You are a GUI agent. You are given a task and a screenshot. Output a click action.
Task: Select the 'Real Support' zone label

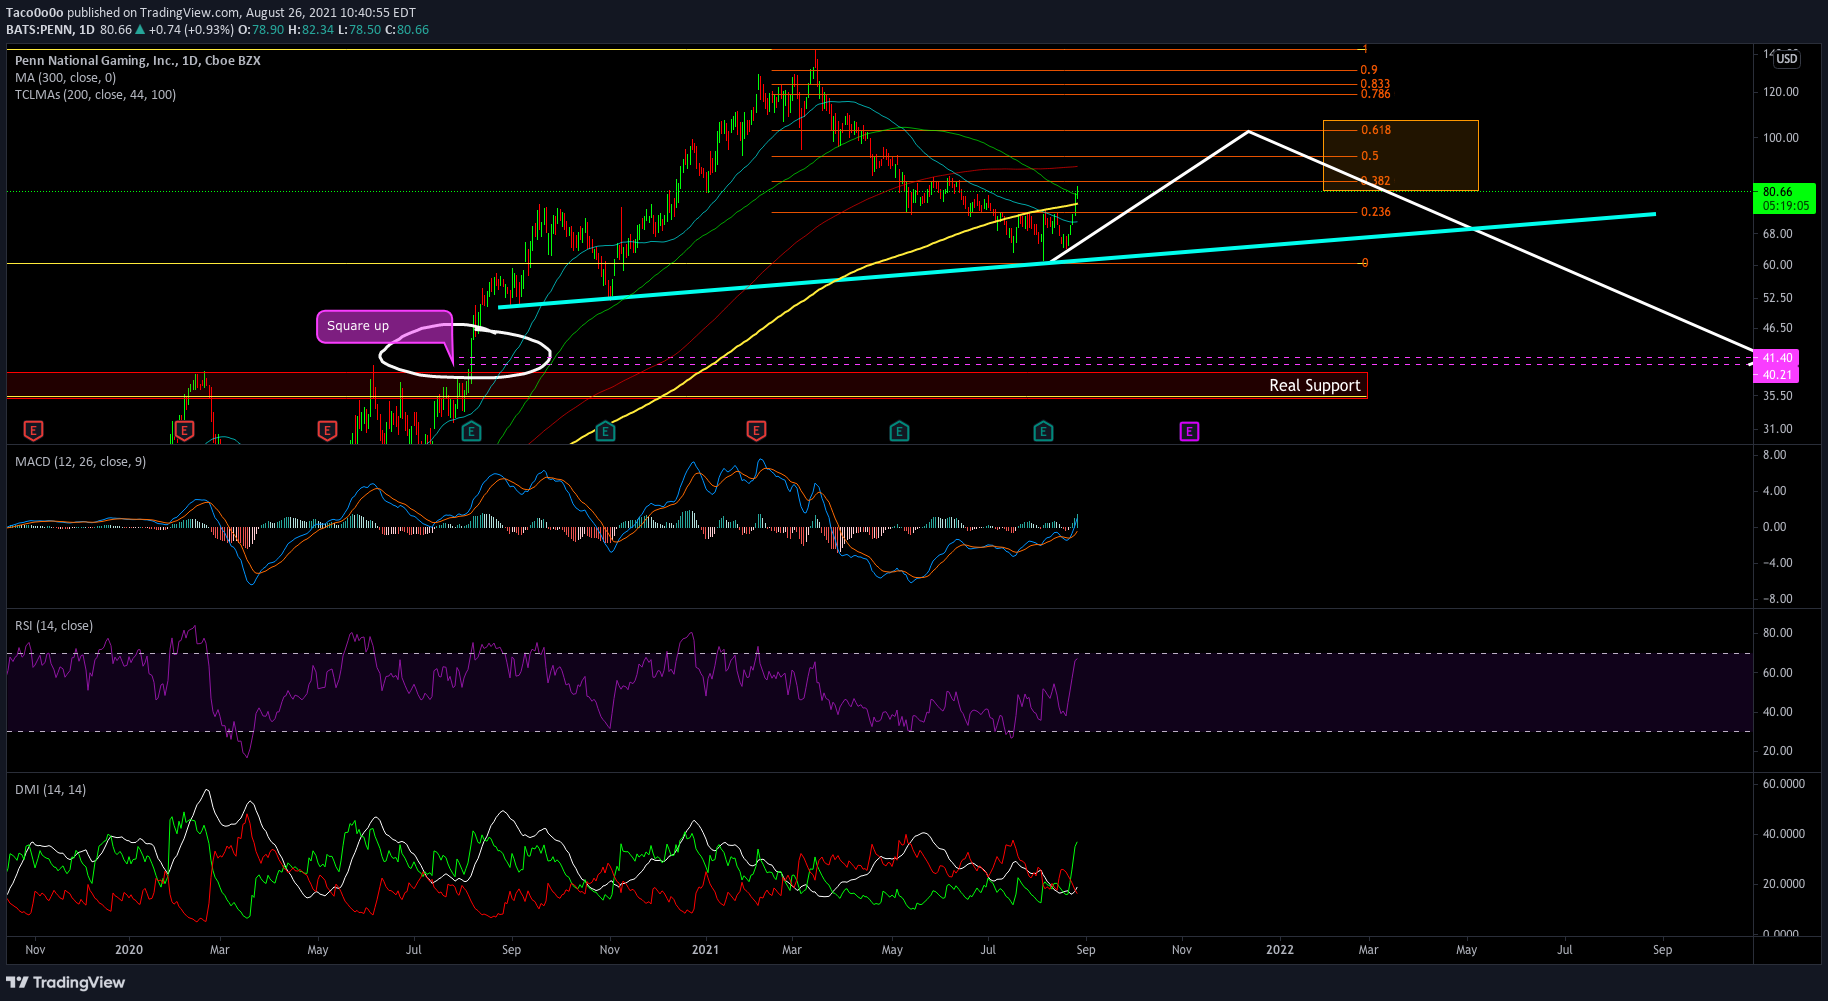(x=1314, y=386)
